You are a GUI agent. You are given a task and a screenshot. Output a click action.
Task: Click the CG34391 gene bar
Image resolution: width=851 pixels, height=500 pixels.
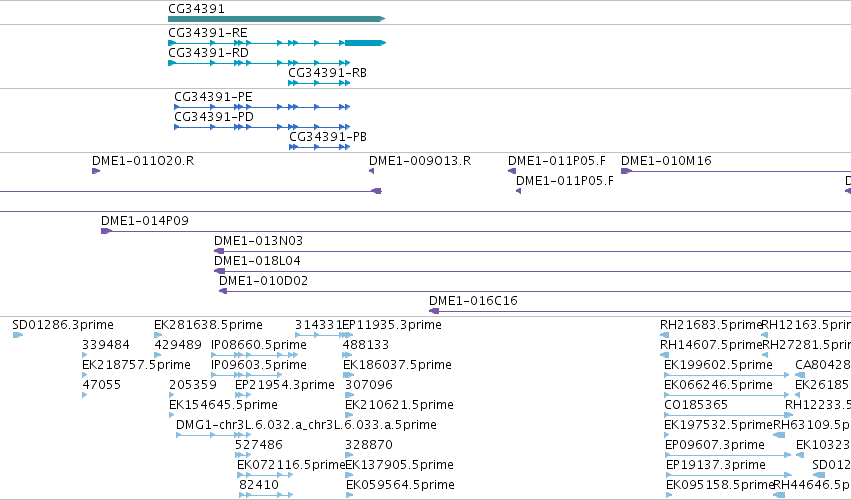pyautogui.click(x=276, y=19)
